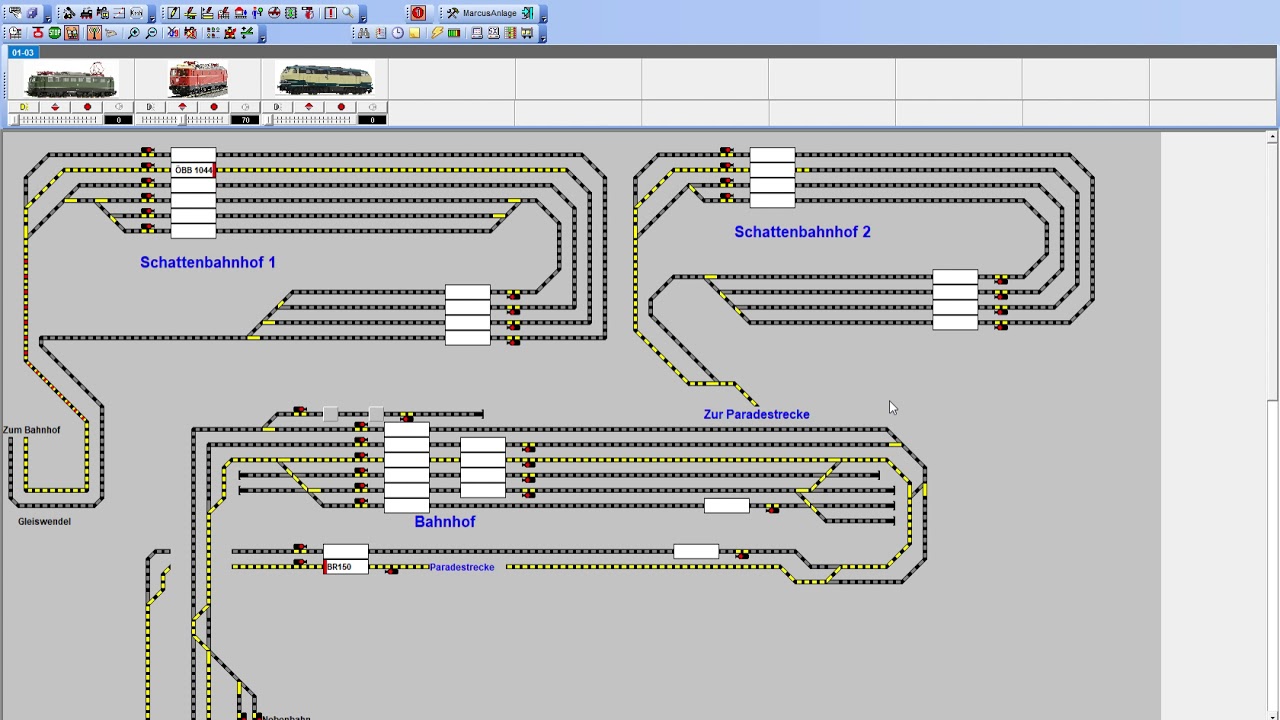Screen dimensions: 1280x720
Task: Click the magnifying glass search icon
Action: coord(348,13)
